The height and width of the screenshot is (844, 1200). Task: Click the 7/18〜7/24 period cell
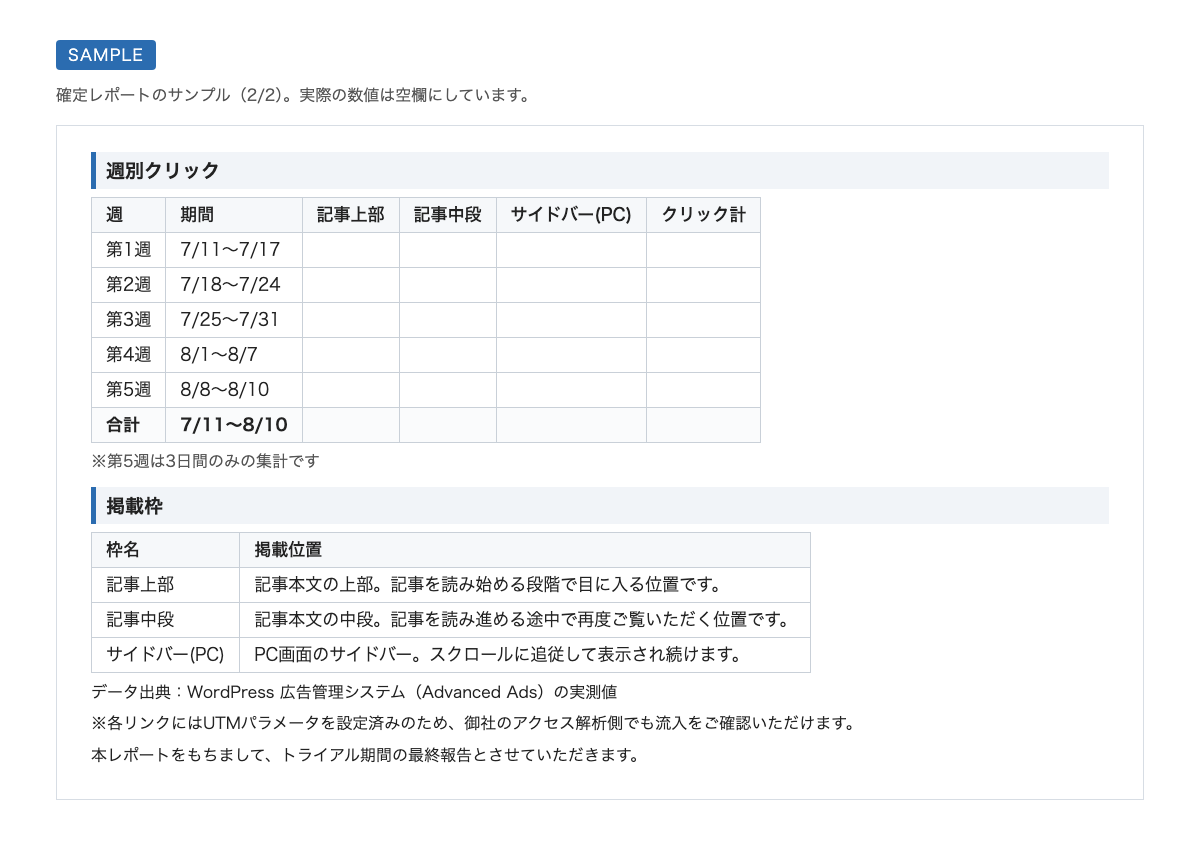pyautogui.click(x=234, y=285)
